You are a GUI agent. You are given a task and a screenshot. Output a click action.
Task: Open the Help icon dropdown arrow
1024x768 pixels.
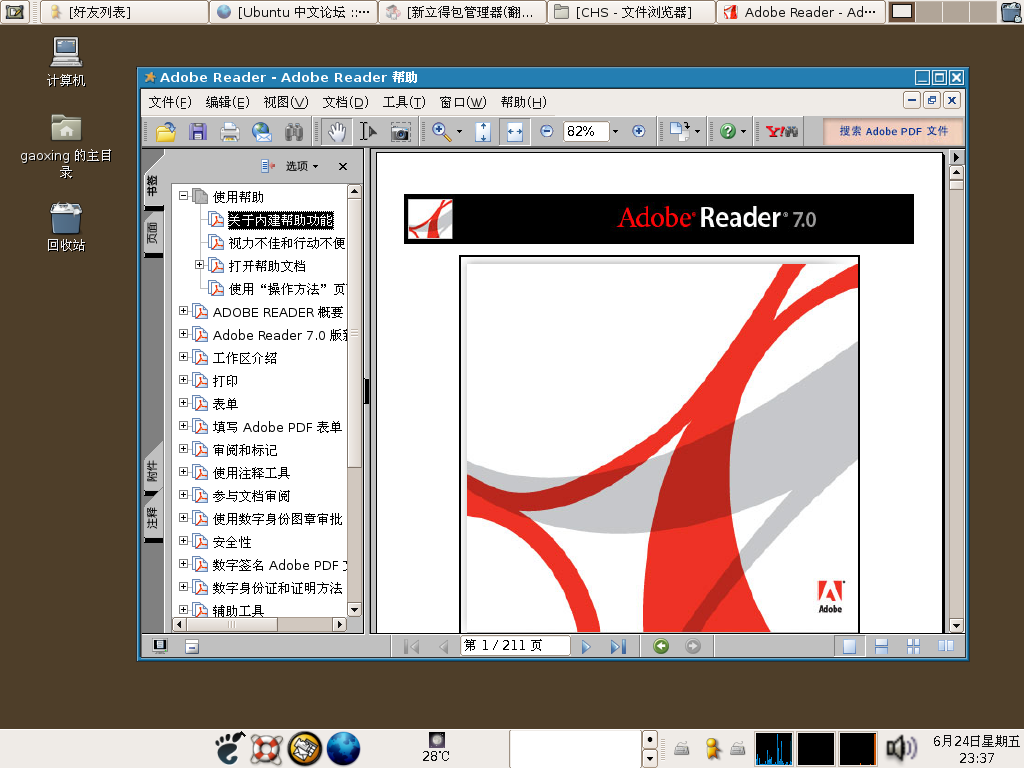(x=743, y=132)
